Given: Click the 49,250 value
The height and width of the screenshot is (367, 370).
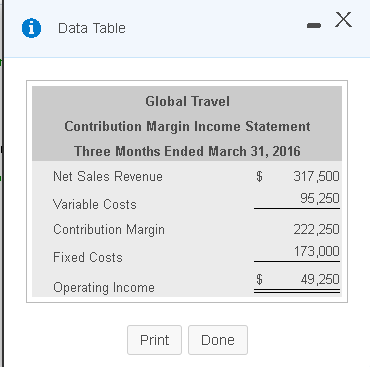Looking at the screenshot, I should point(320,279).
